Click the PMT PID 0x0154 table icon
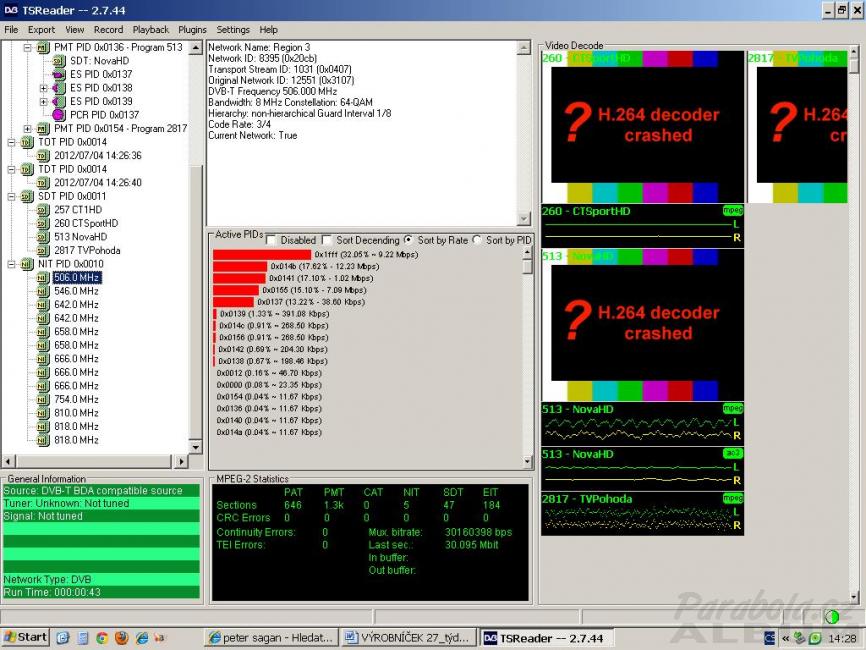Viewport: 866px width, 650px height. [43, 129]
